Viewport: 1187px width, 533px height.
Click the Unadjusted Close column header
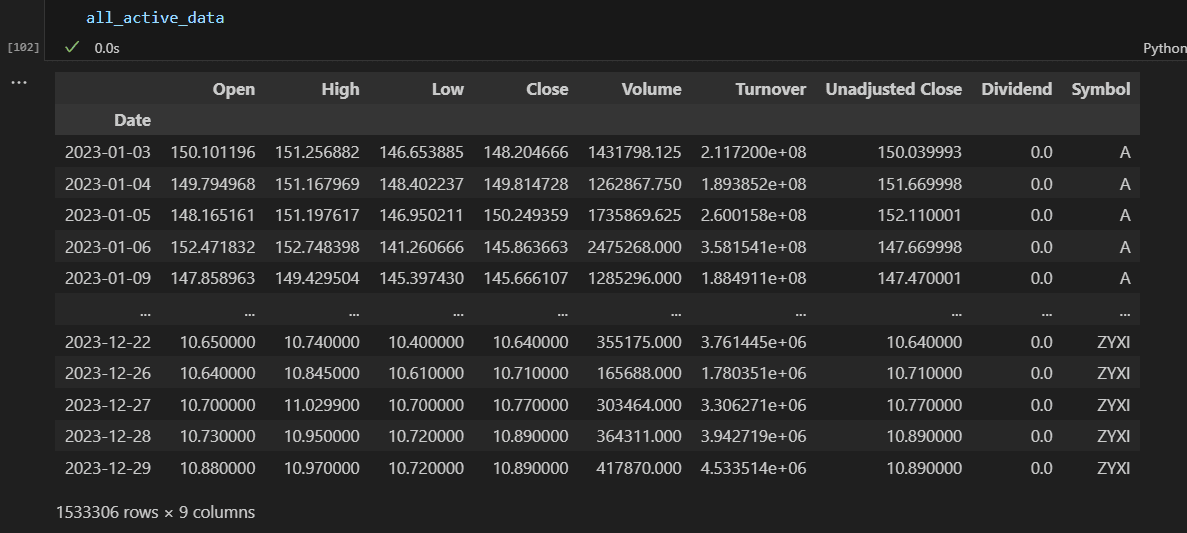[893, 89]
